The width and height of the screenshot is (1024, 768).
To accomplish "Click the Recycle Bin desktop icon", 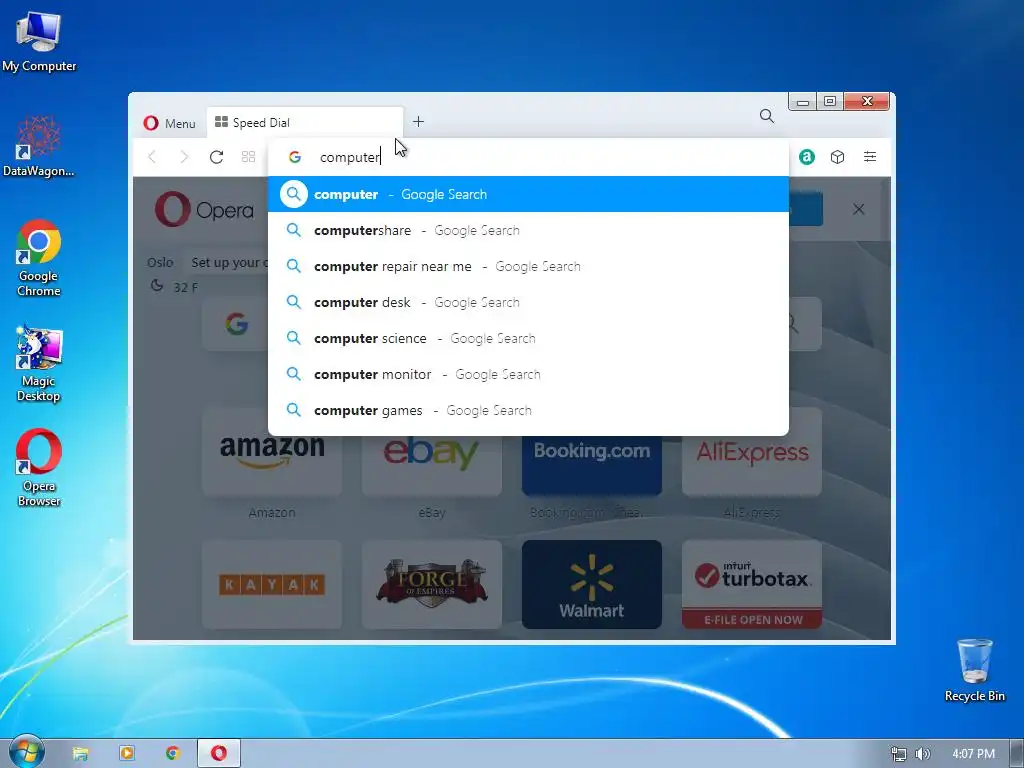I will tap(974, 670).
